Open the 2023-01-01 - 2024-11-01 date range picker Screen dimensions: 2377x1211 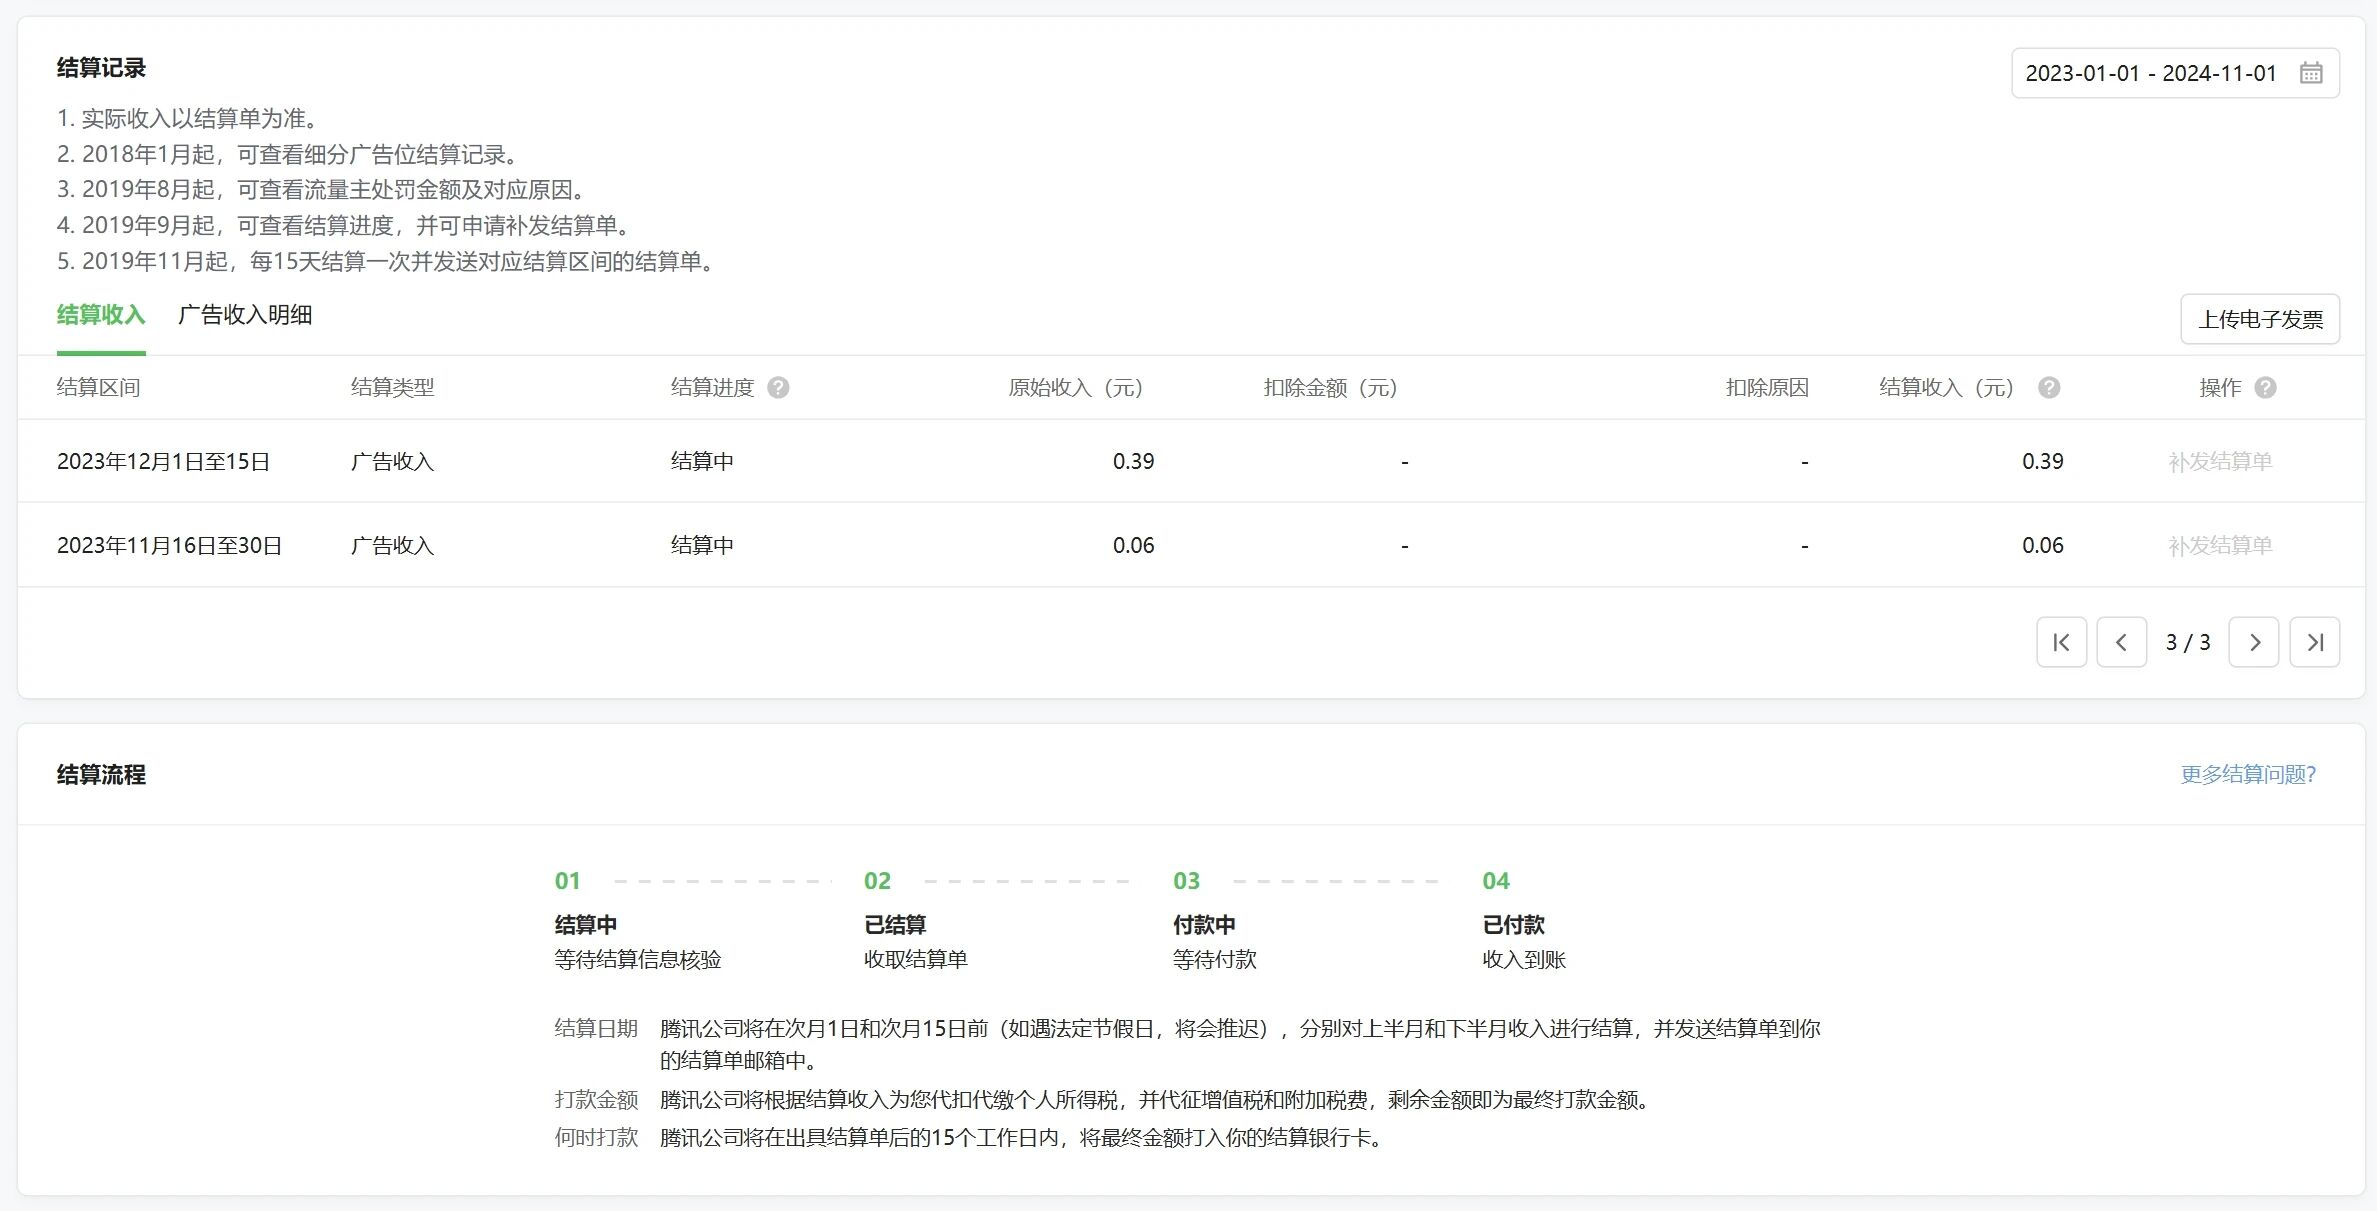coord(2150,73)
